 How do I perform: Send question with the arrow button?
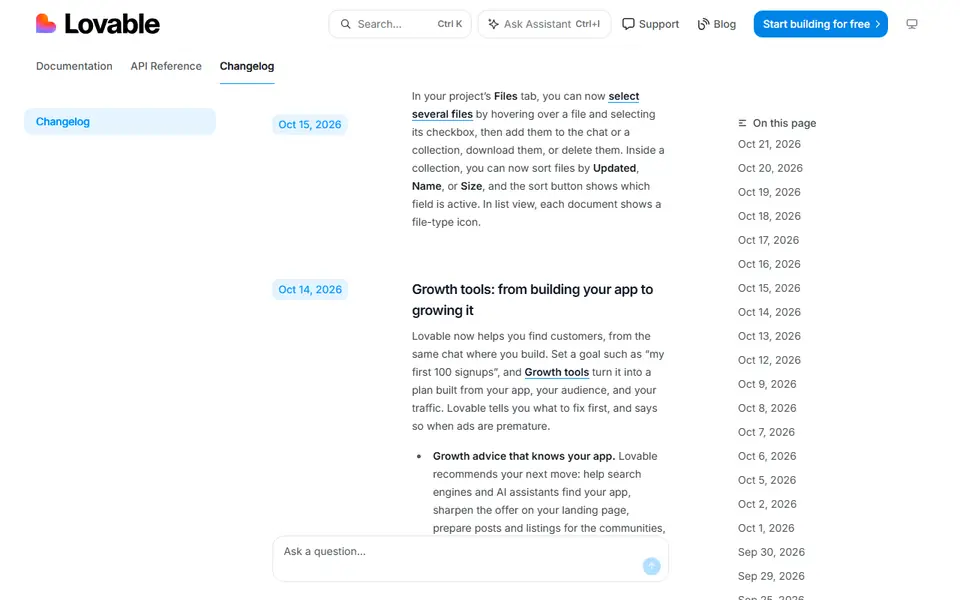651,566
